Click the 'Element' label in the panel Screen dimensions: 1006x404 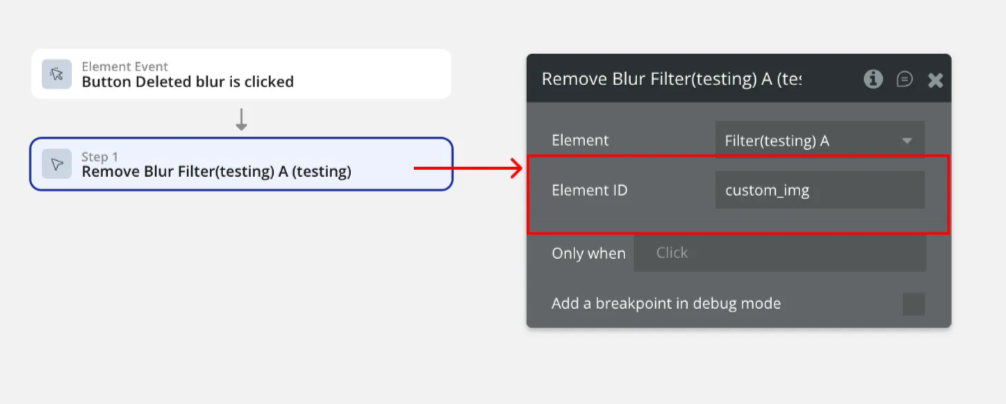(580, 141)
